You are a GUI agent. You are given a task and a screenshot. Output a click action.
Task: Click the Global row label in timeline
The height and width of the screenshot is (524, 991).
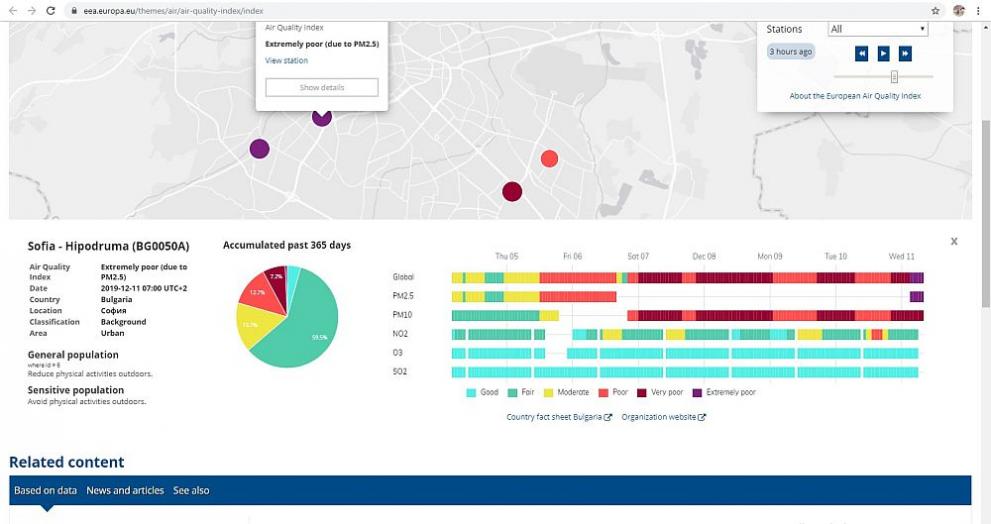click(x=403, y=277)
